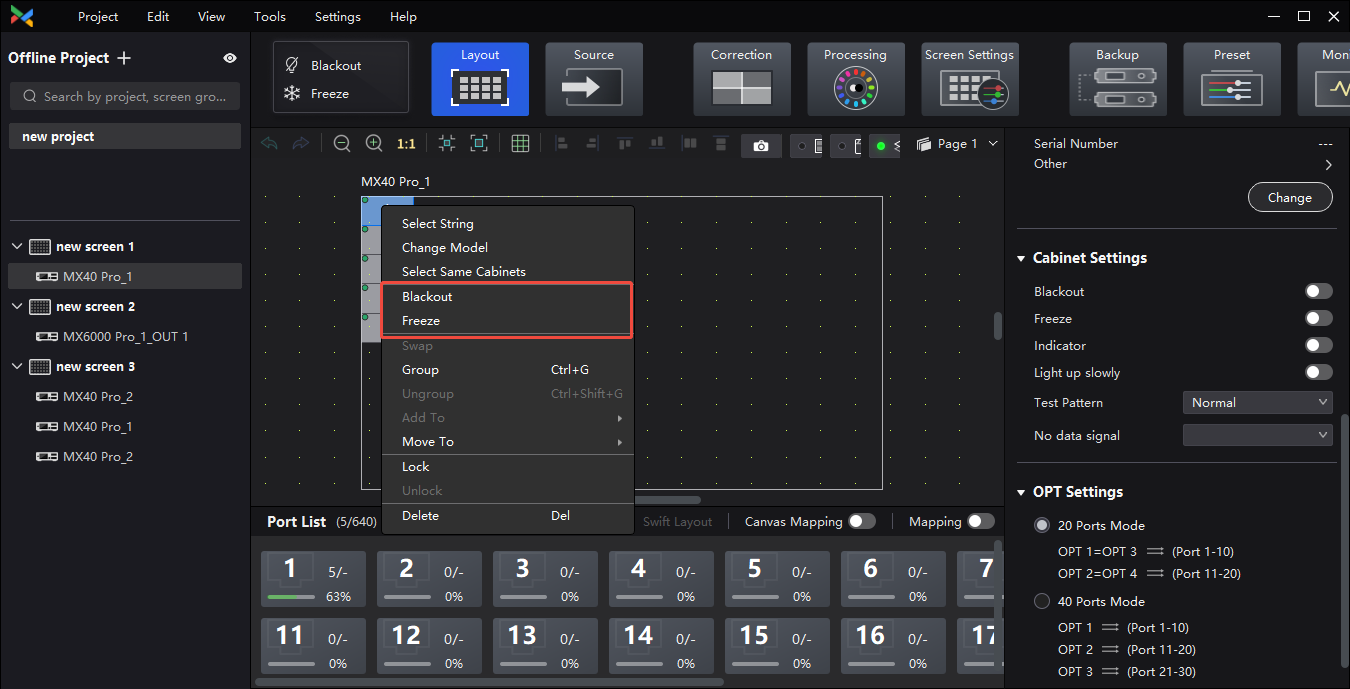Open the Backup tool
The width and height of the screenshot is (1350, 689).
(x=1118, y=79)
